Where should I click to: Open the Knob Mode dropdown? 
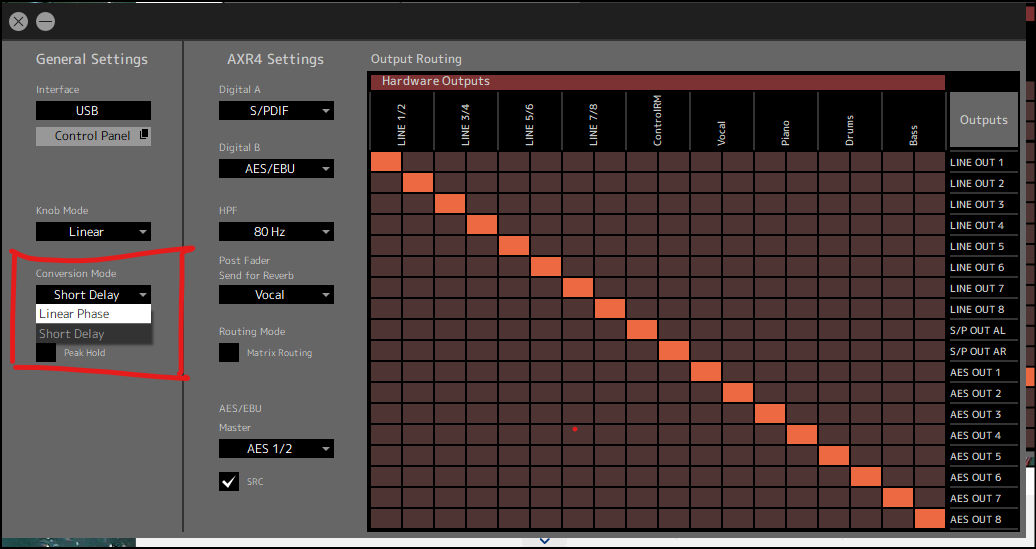click(x=93, y=232)
